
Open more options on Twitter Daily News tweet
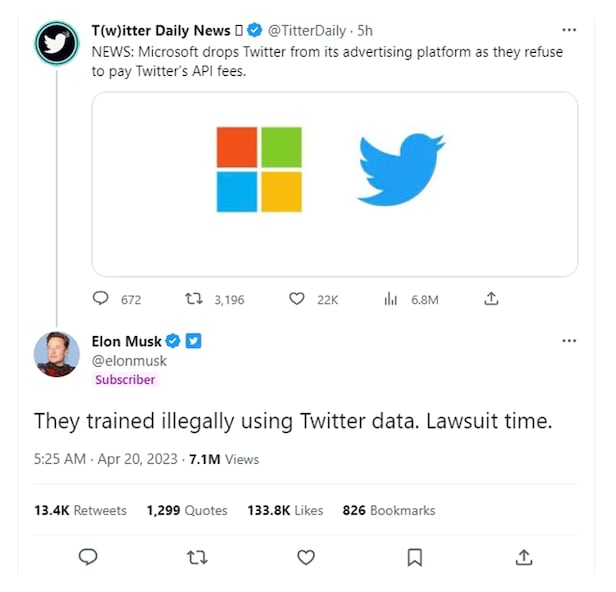pyautogui.click(x=569, y=31)
